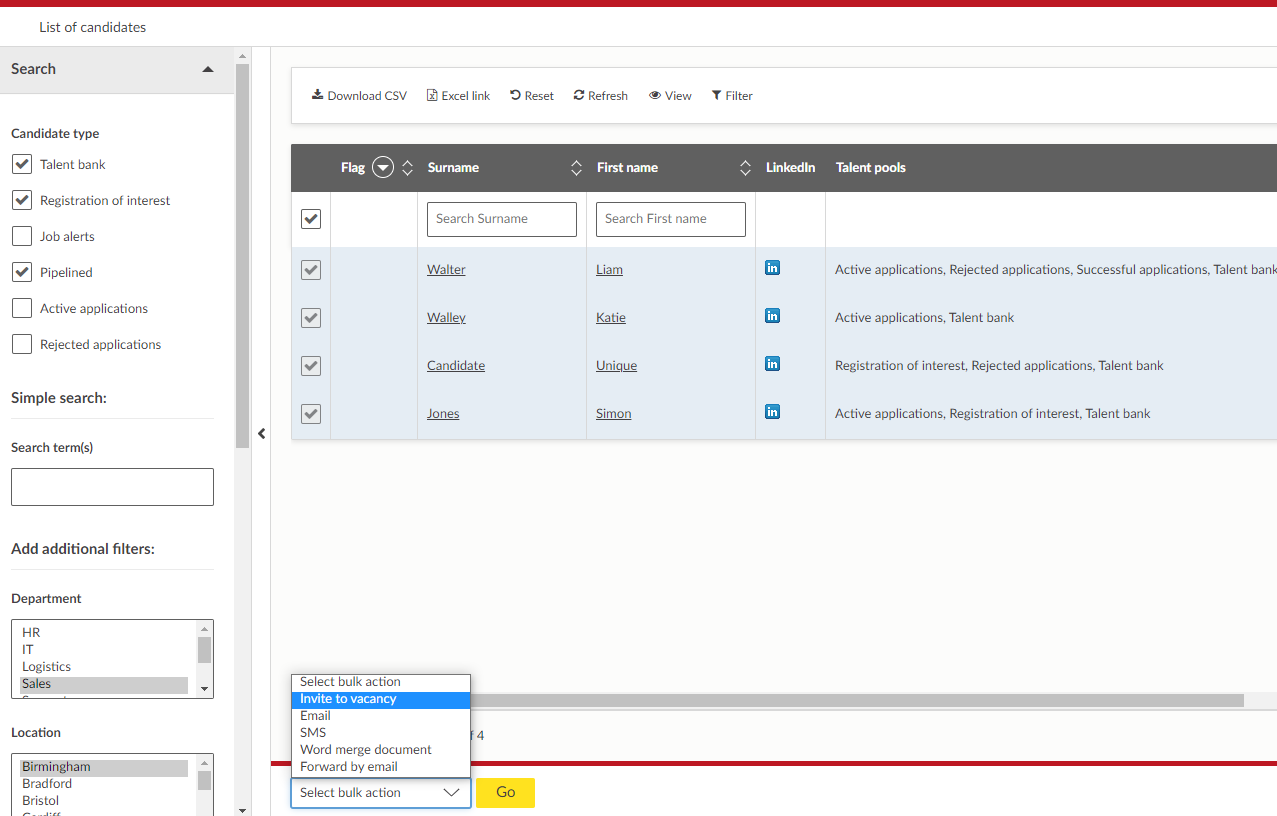Open Simon Jones's LinkedIn icon
This screenshot has height=816, width=1277.
click(772, 412)
